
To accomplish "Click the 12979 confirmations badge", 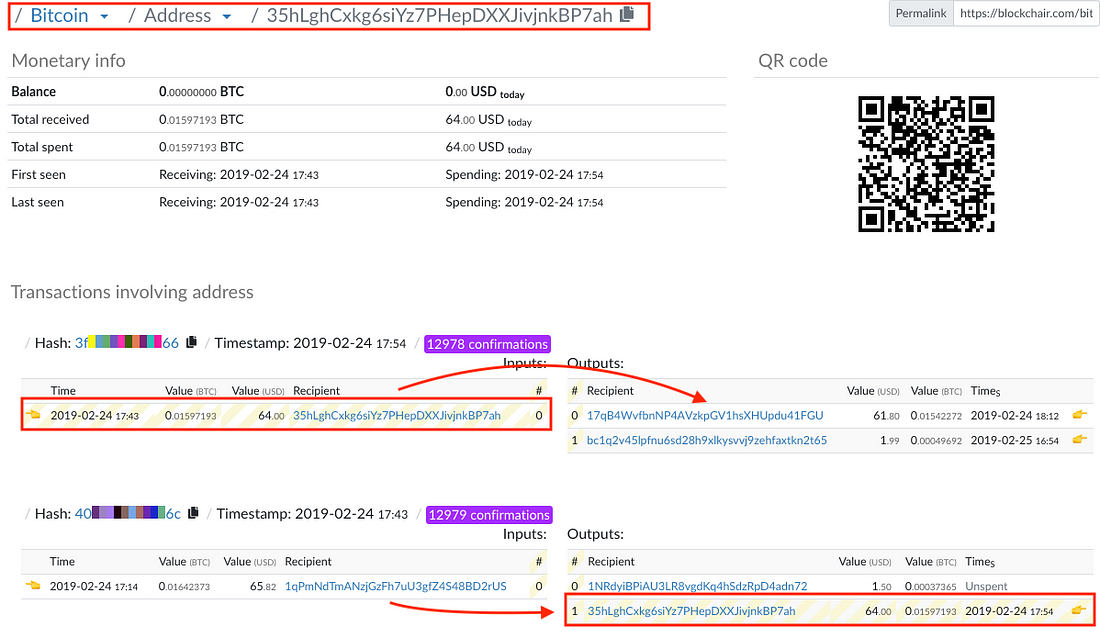I will [489, 515].
